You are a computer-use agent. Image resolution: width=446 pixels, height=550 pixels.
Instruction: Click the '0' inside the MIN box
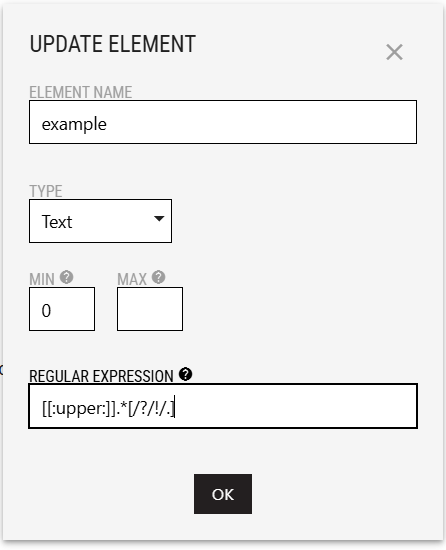click(46, 310)
